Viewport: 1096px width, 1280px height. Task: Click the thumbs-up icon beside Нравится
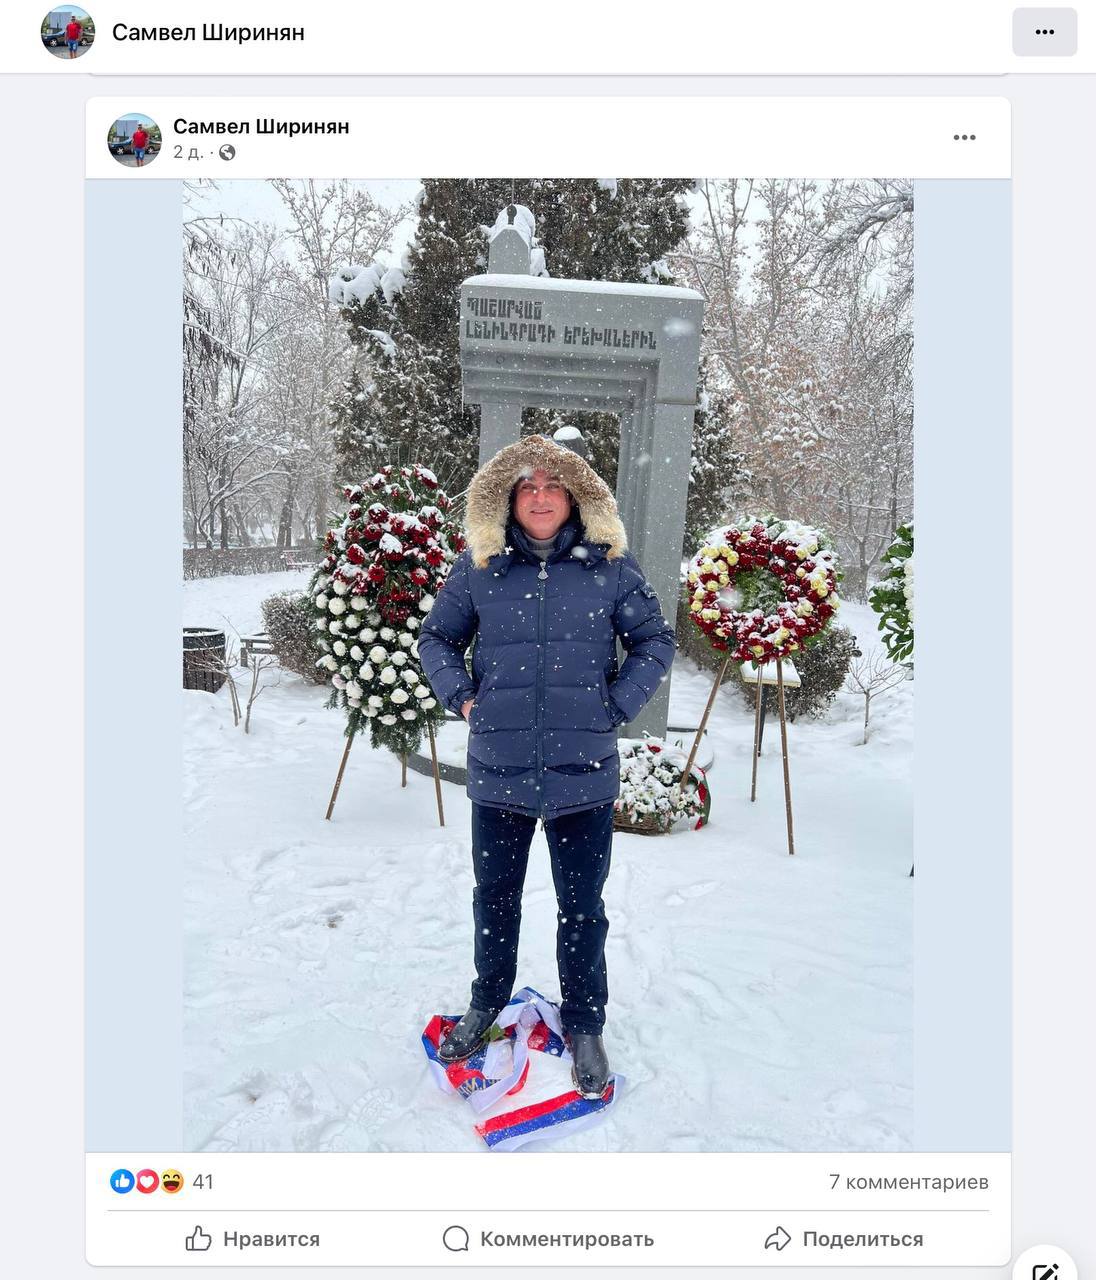coord(198,1239)
